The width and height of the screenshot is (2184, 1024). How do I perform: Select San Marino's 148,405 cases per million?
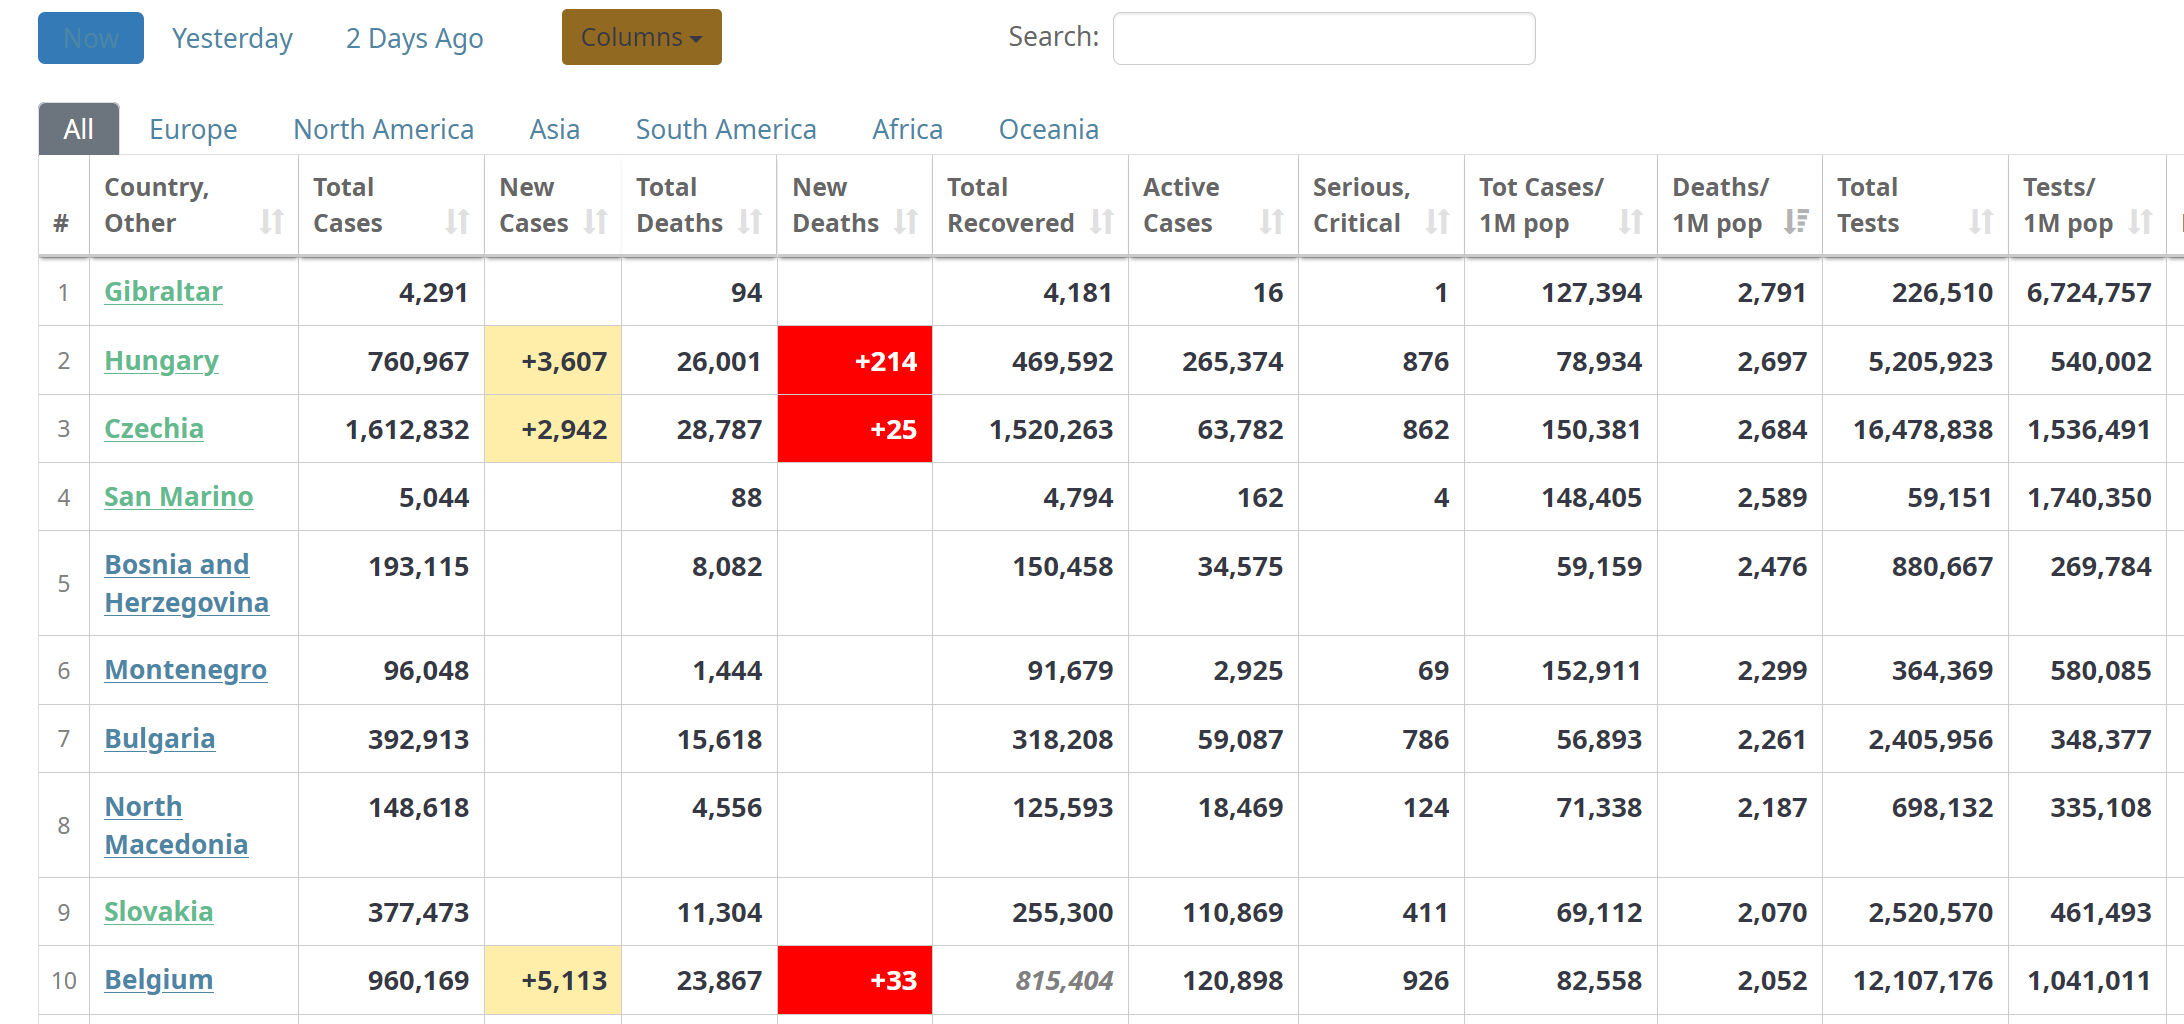1591,498
